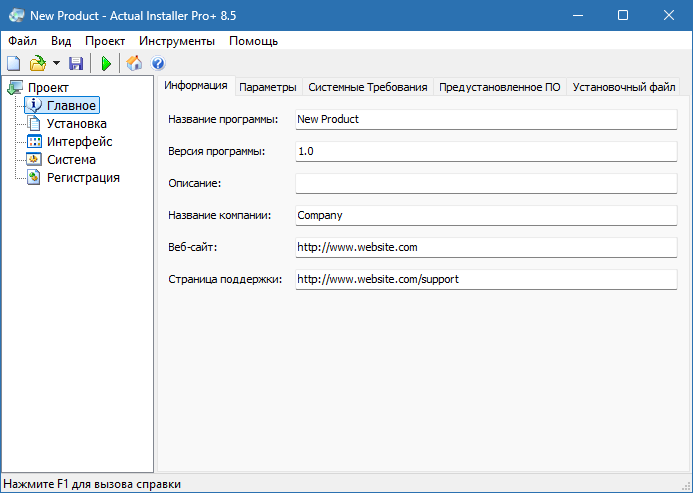The image size is (693, 493).
Task: Click the Страница поддержки URL field
Action: click(486, 279)
